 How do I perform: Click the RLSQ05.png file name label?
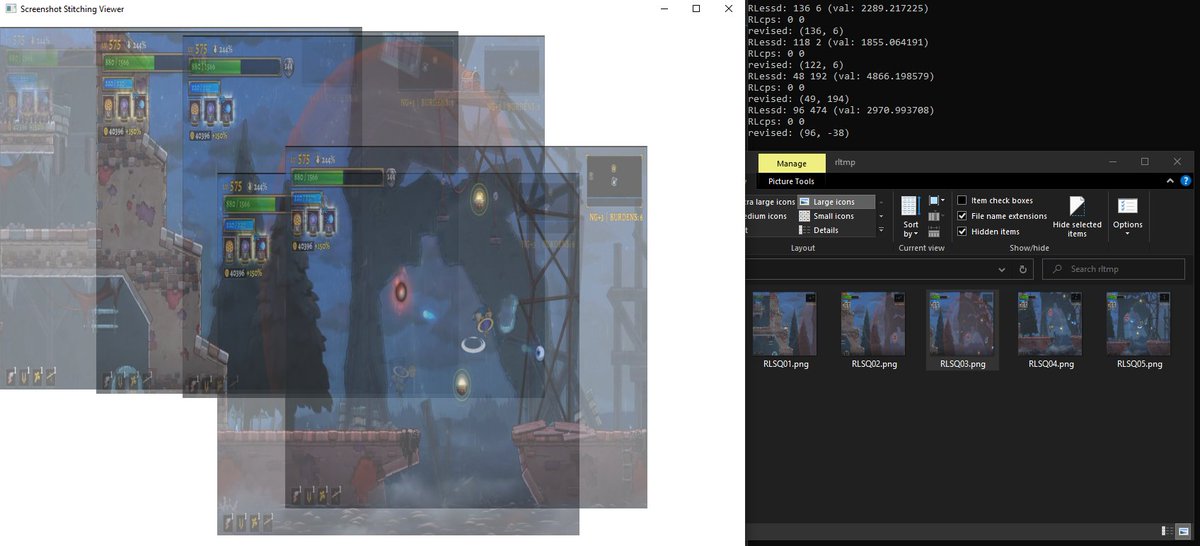(1138, 364)
